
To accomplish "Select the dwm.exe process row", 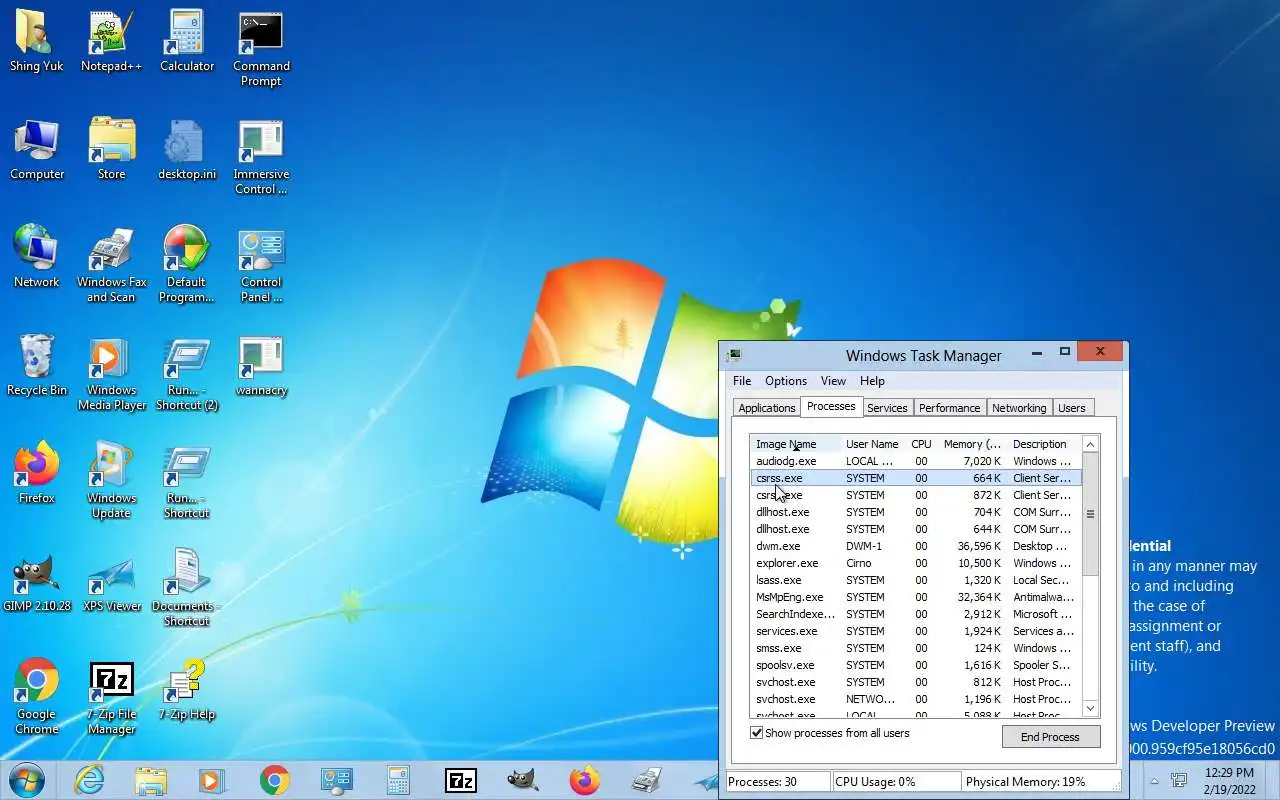I will [916, 546].
